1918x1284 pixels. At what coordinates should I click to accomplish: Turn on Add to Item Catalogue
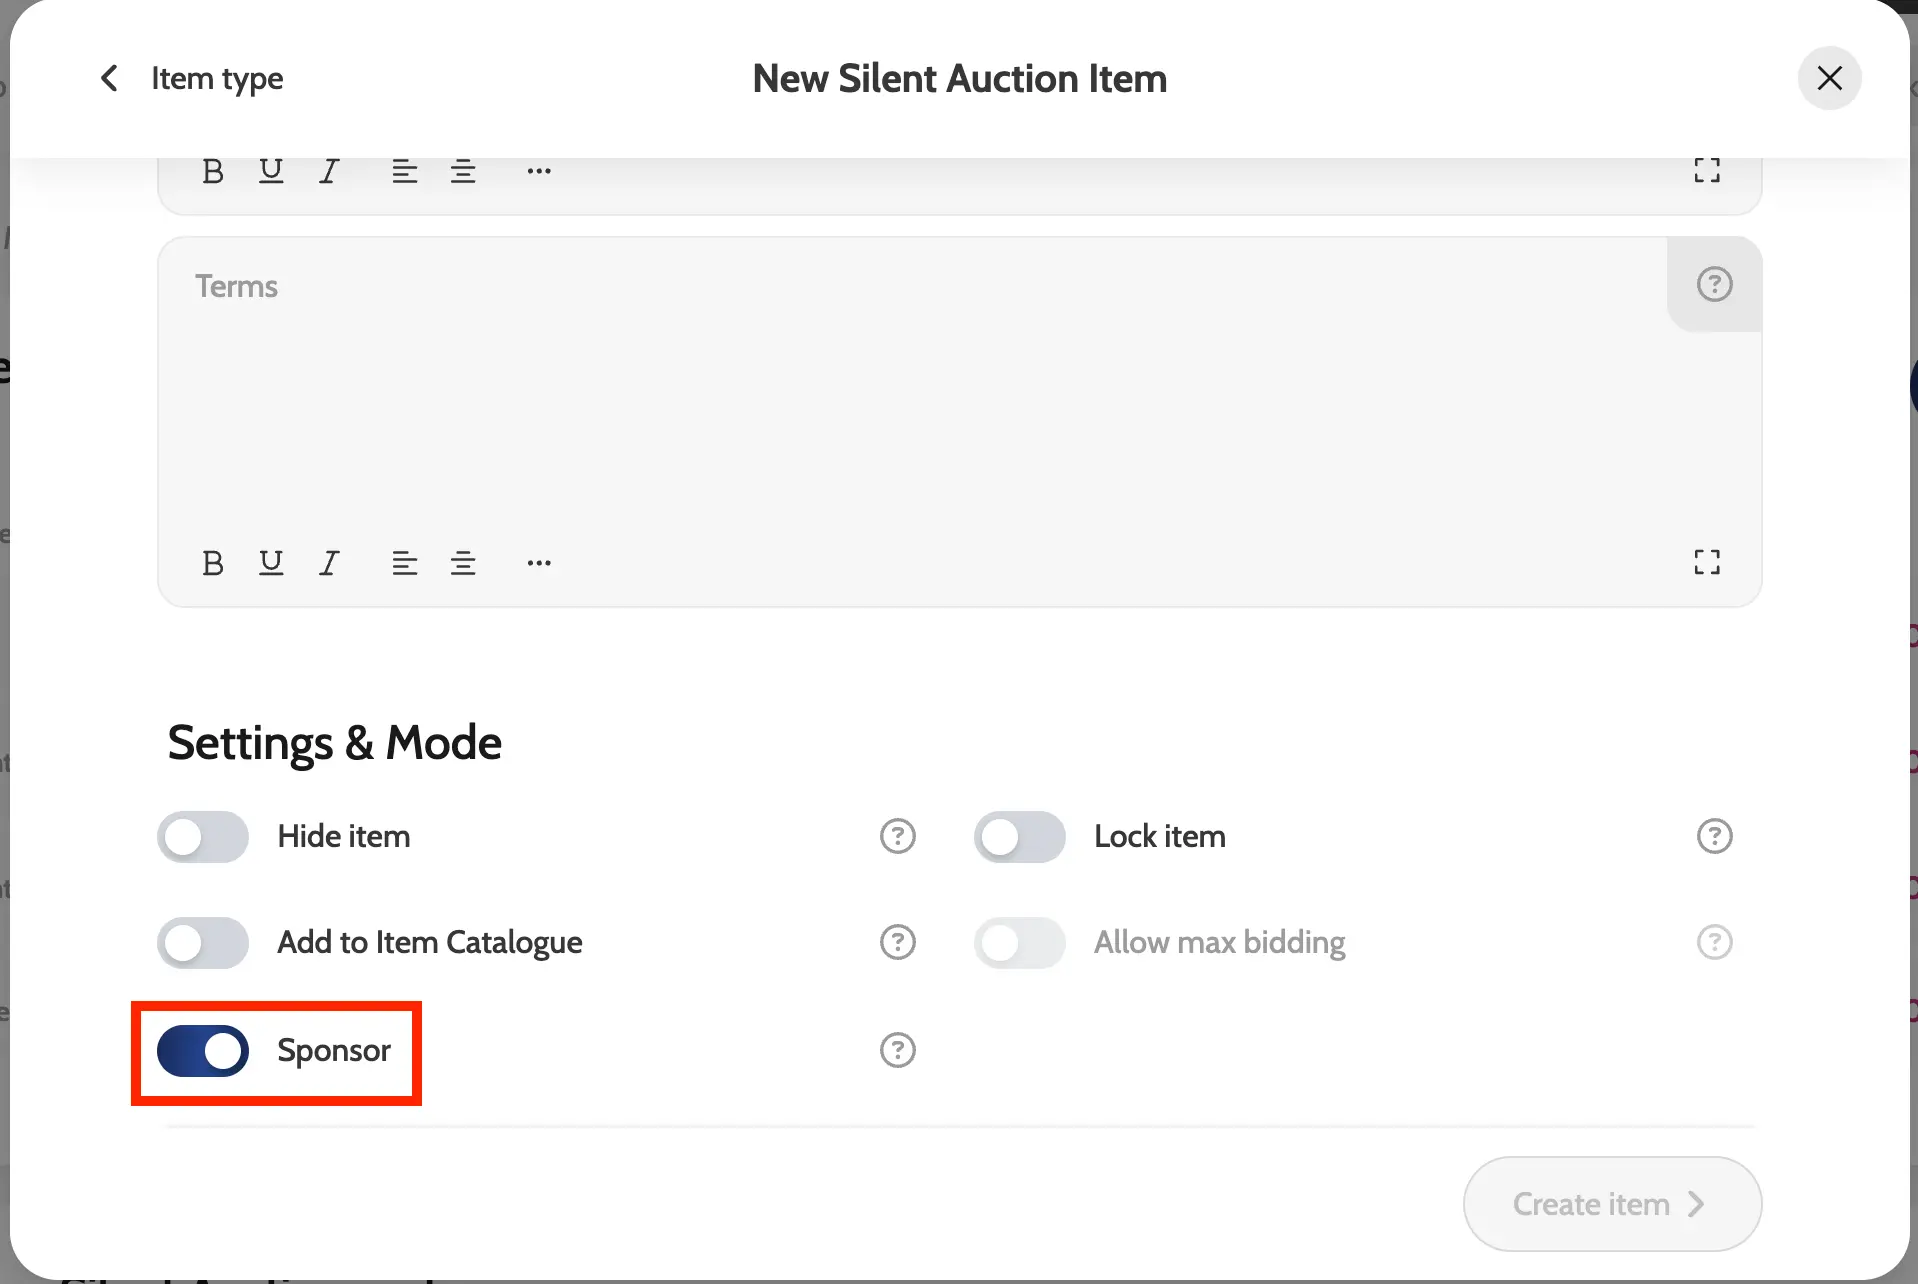pyautogui.click(x=203, y=943)
